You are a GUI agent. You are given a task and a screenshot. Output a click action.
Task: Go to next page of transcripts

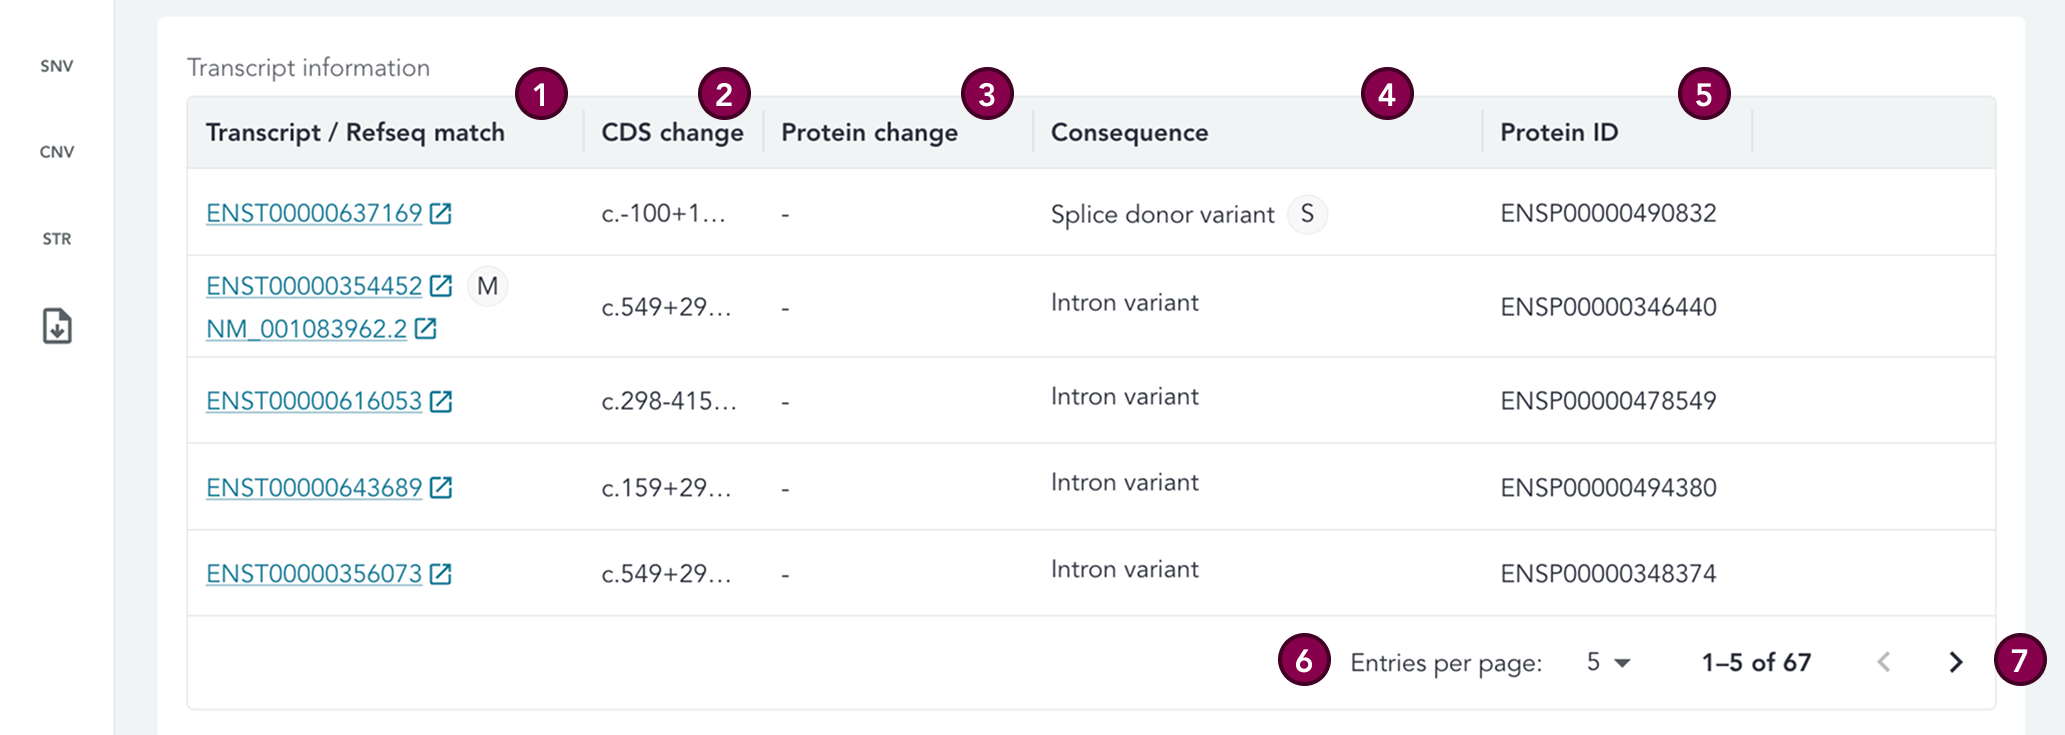[1956, 662]
